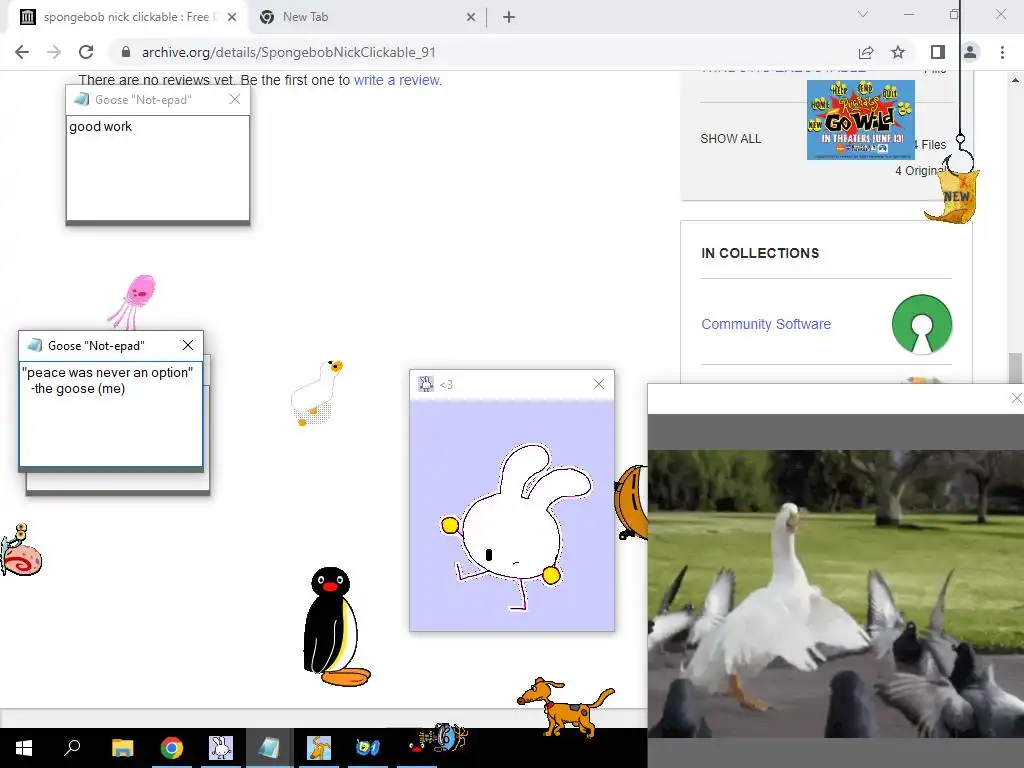
Task: Close the 'good work' Not-epad window
Action: [235, 99]
